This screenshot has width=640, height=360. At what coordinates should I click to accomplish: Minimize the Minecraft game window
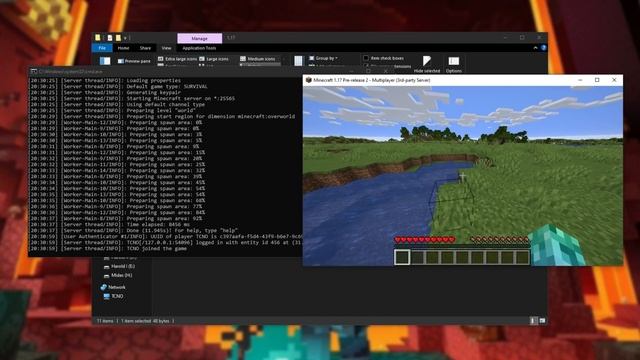point(580,80)
